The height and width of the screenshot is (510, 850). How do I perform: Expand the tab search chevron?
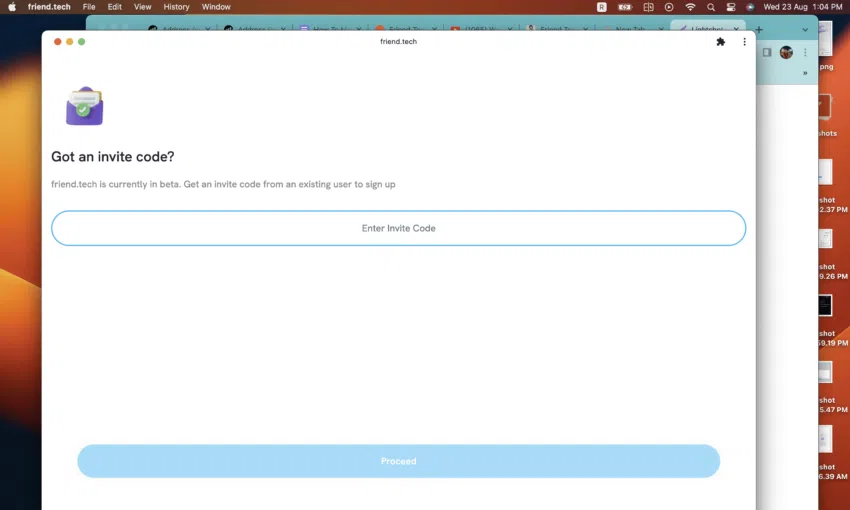tap(805, 30)
